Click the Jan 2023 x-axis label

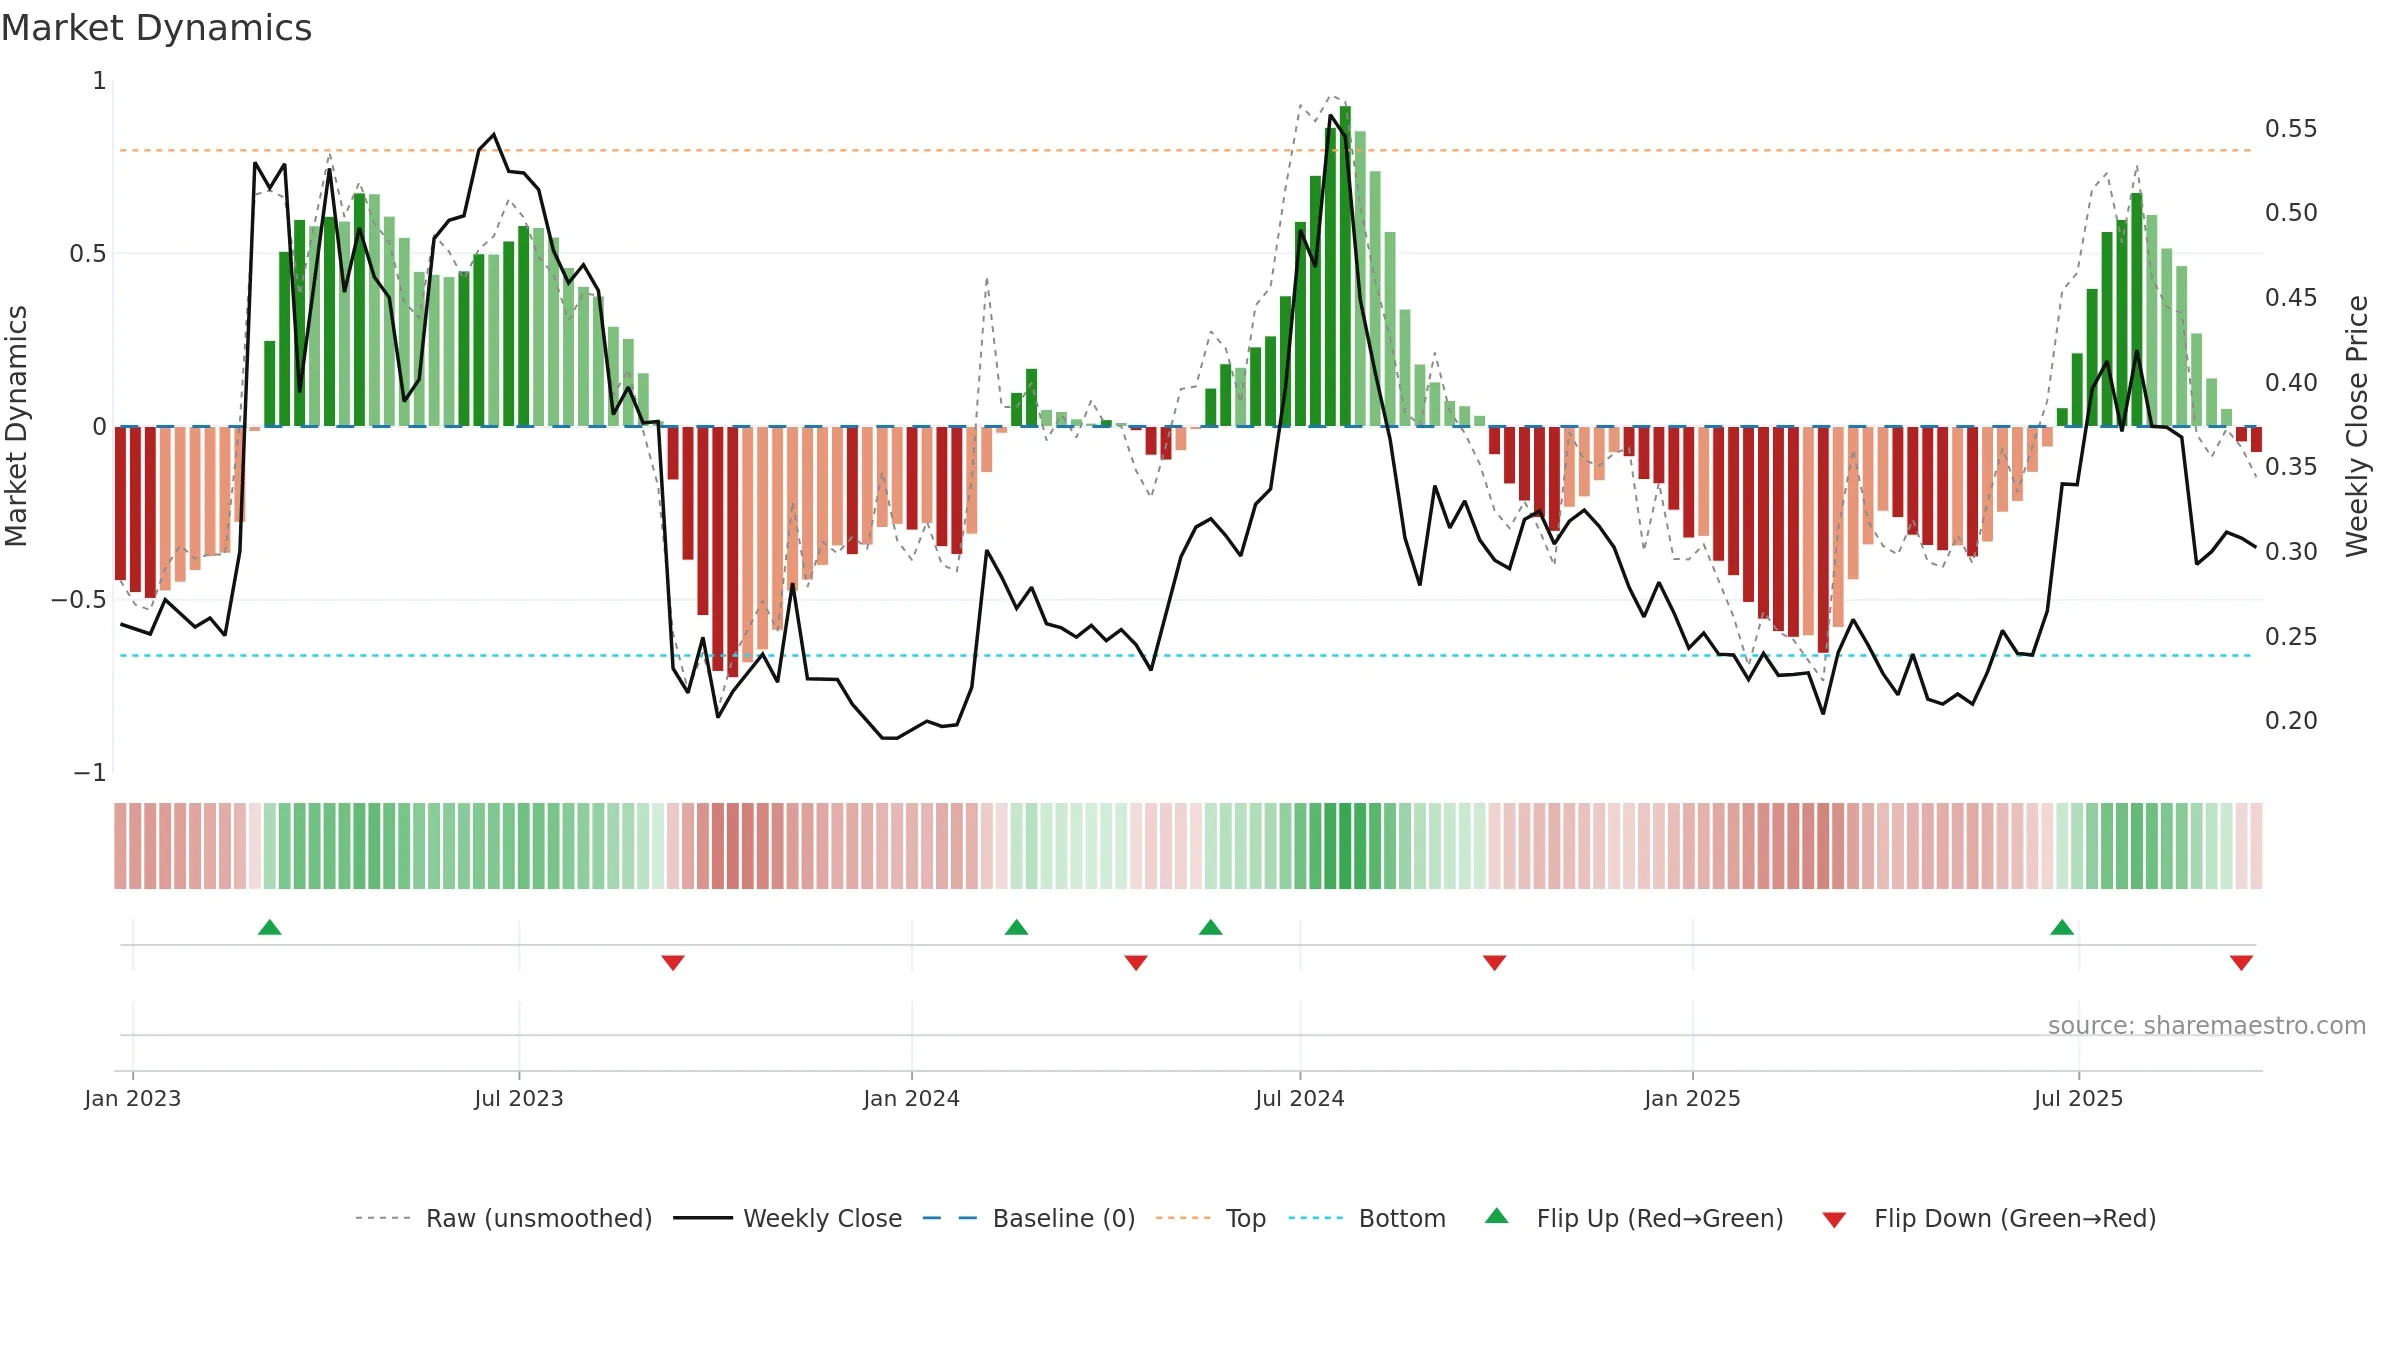pos(133,1098)
